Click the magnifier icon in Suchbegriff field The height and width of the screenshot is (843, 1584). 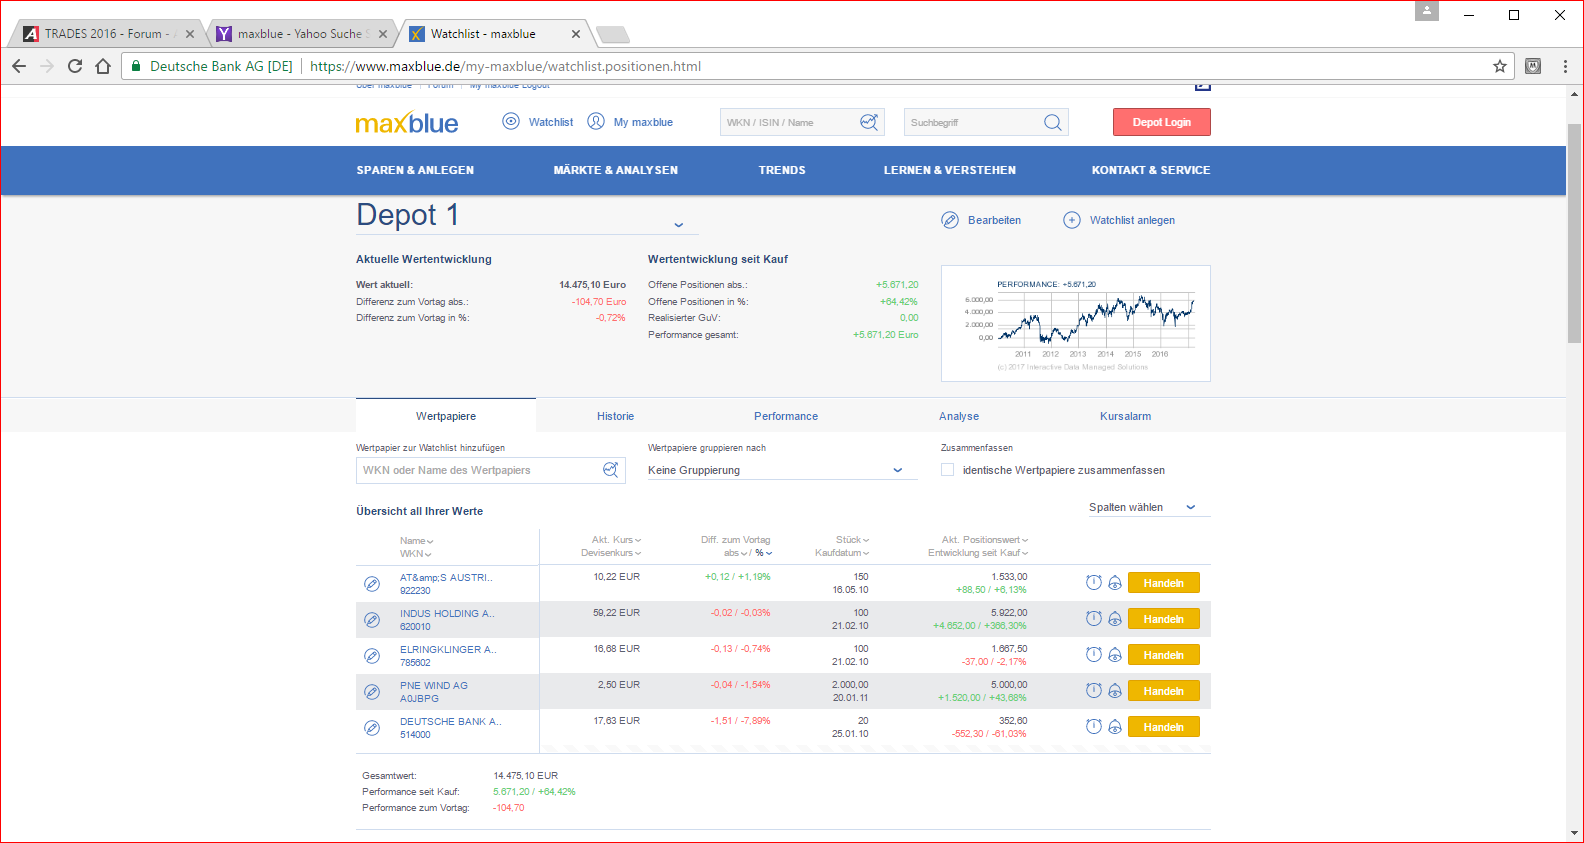point(1052,122)
